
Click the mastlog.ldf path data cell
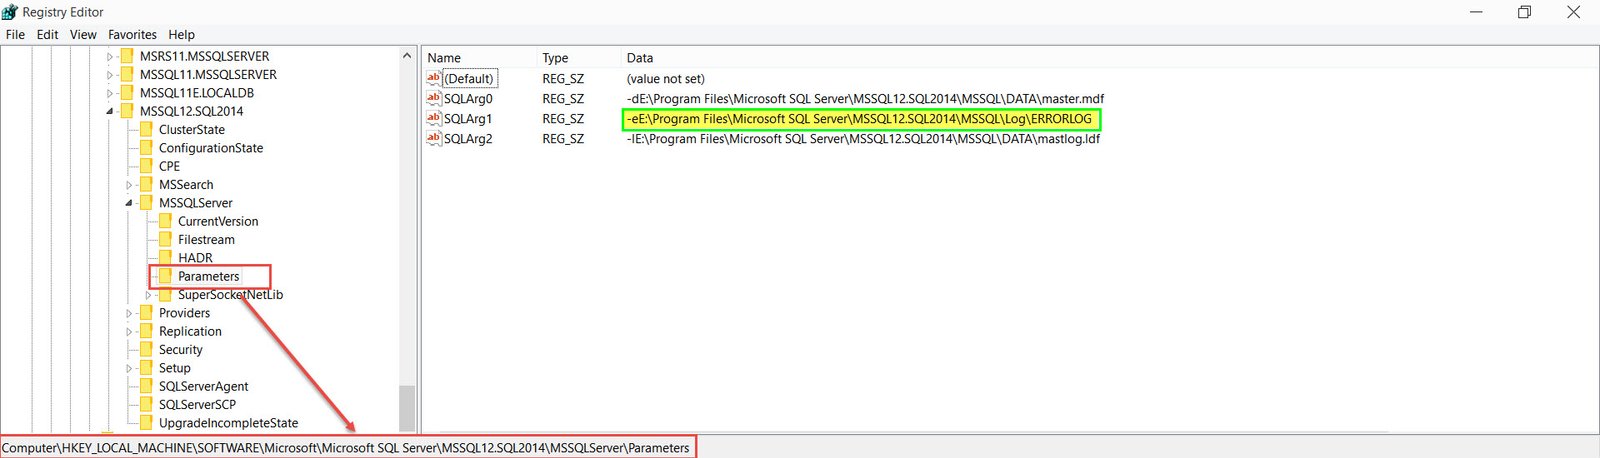(863, 138)
